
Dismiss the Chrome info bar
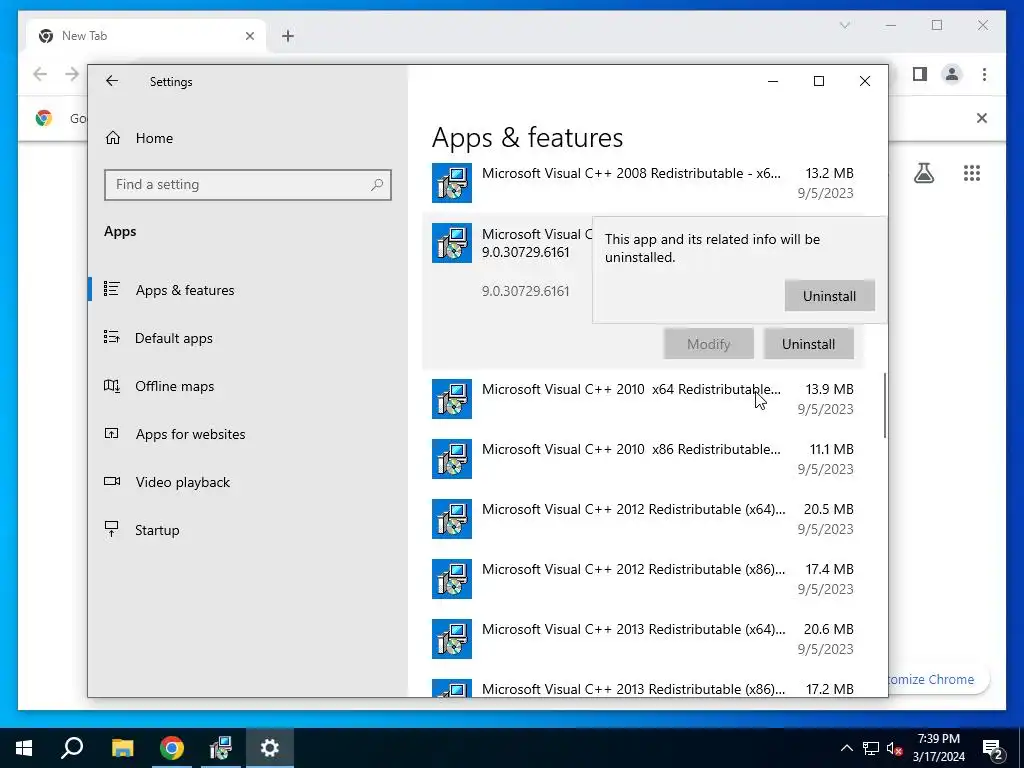pos(982,118)
